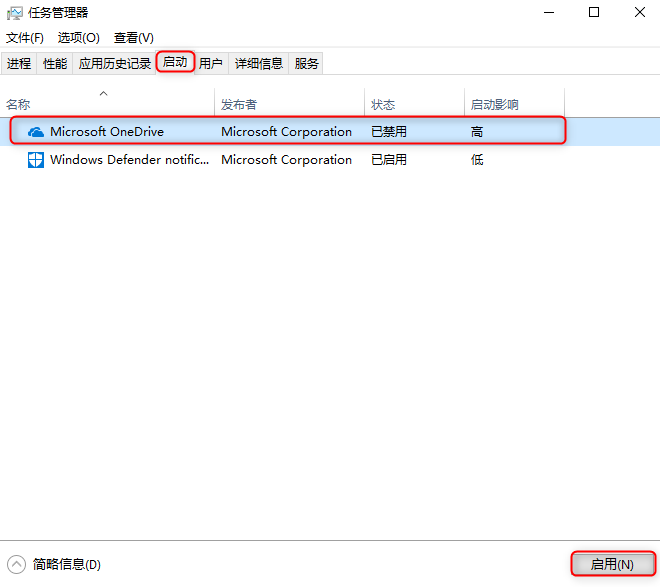Click the 简略信息(D) link text

[67, 564]
